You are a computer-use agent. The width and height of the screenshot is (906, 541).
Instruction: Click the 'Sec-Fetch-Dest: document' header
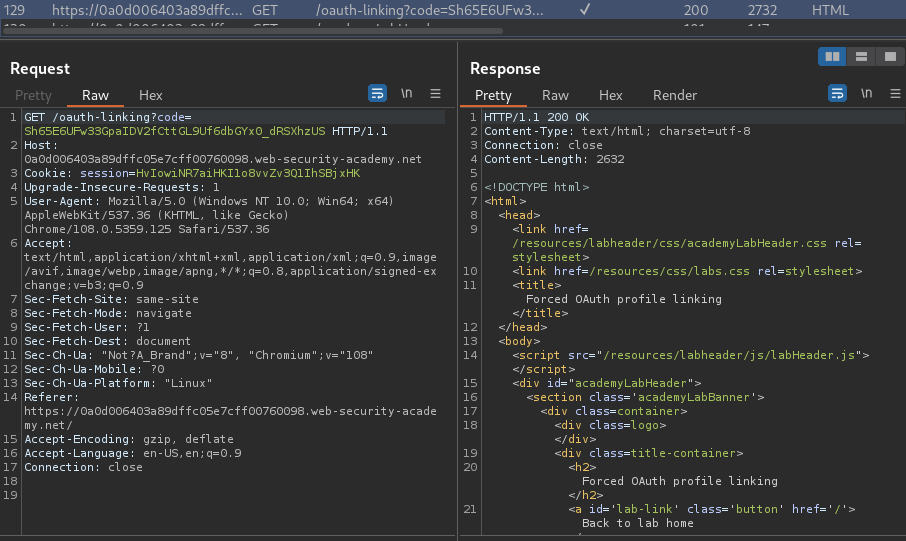[x=107, y=341]
